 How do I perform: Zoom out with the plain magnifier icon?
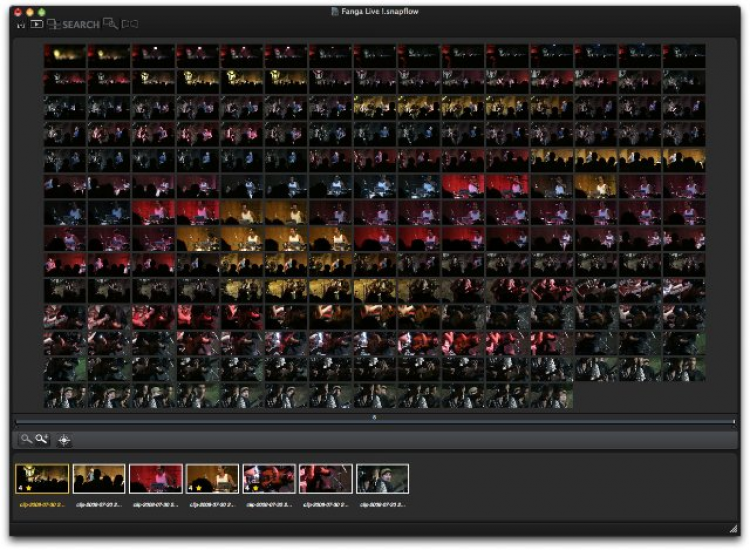coord(26,439)
